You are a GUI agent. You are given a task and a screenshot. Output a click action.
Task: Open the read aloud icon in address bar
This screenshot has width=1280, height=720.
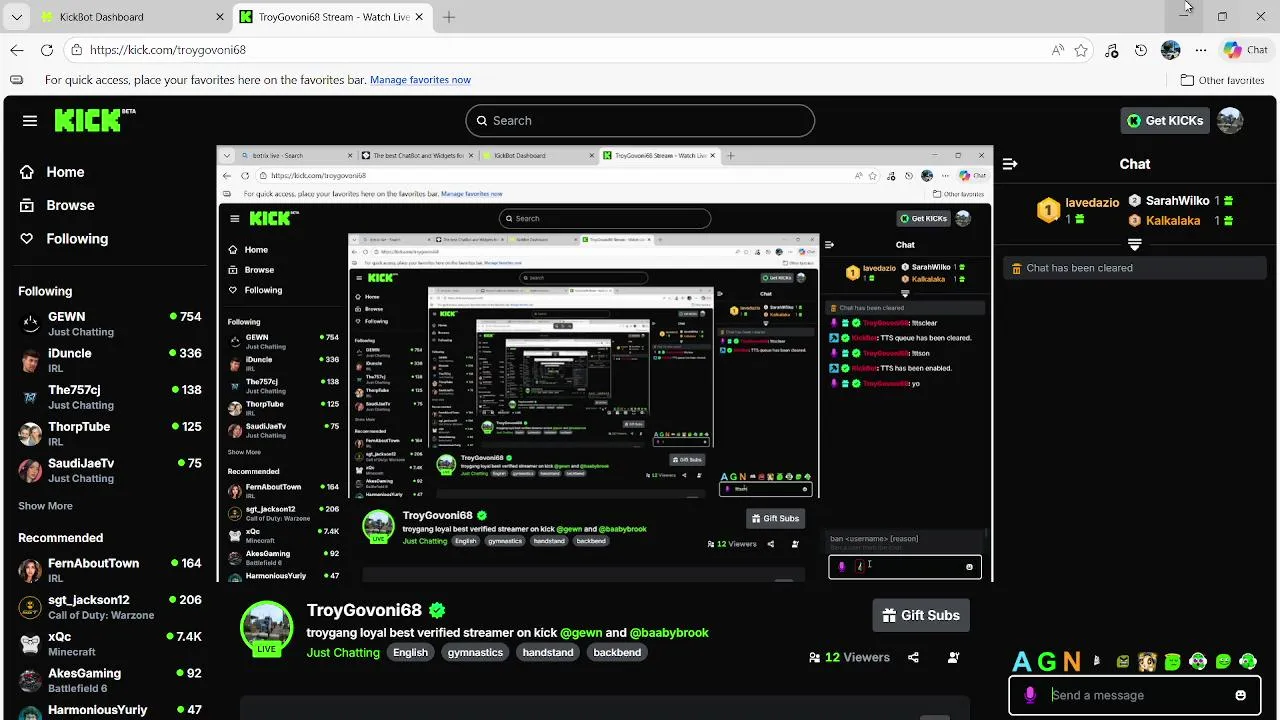(1058, 50)
